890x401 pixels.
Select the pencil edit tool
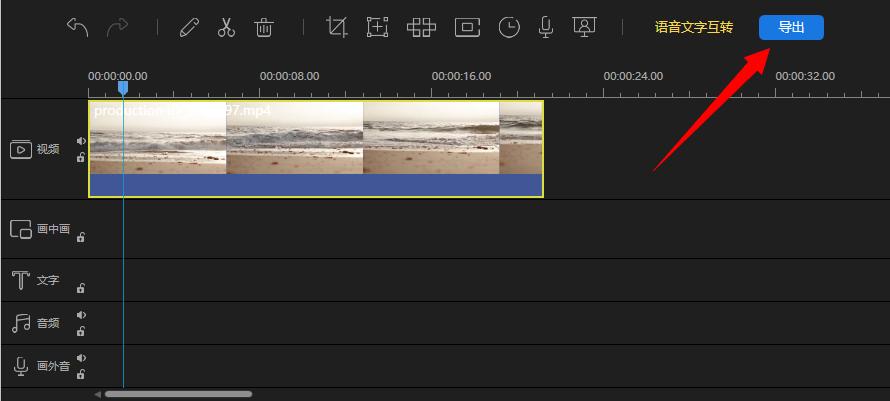coord(189,27)
